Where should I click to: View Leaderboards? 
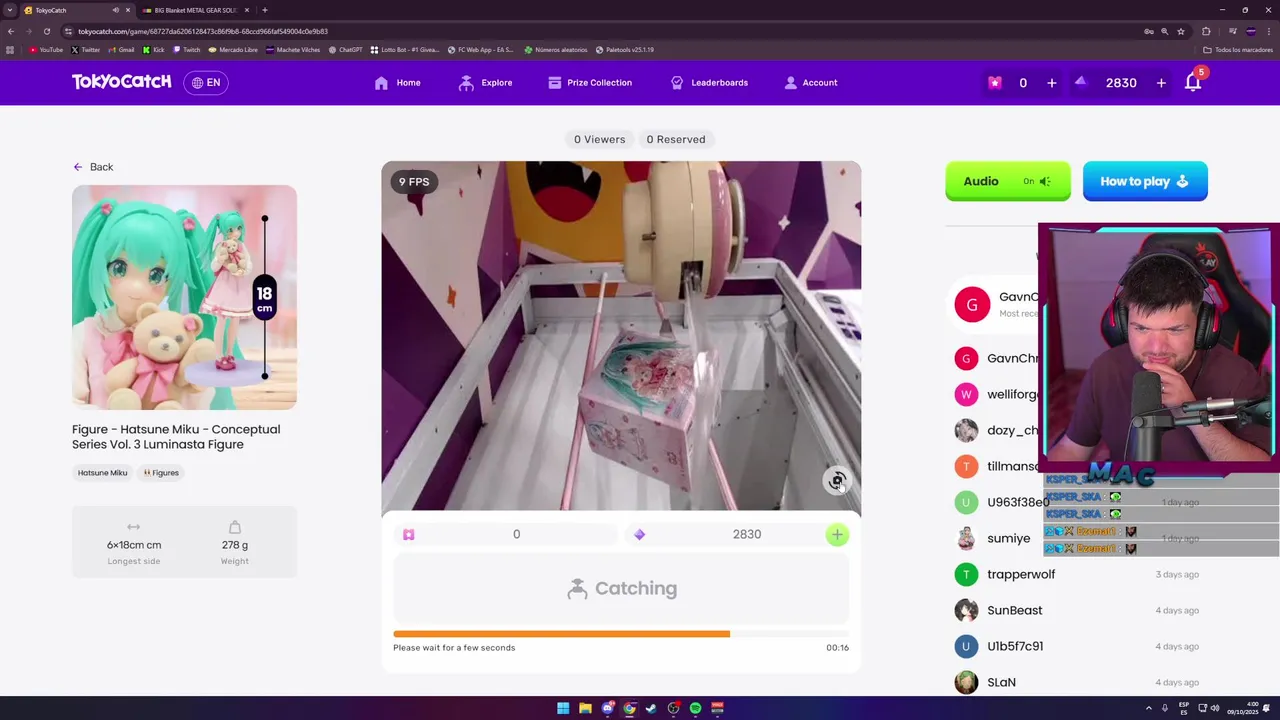point(709,83)
